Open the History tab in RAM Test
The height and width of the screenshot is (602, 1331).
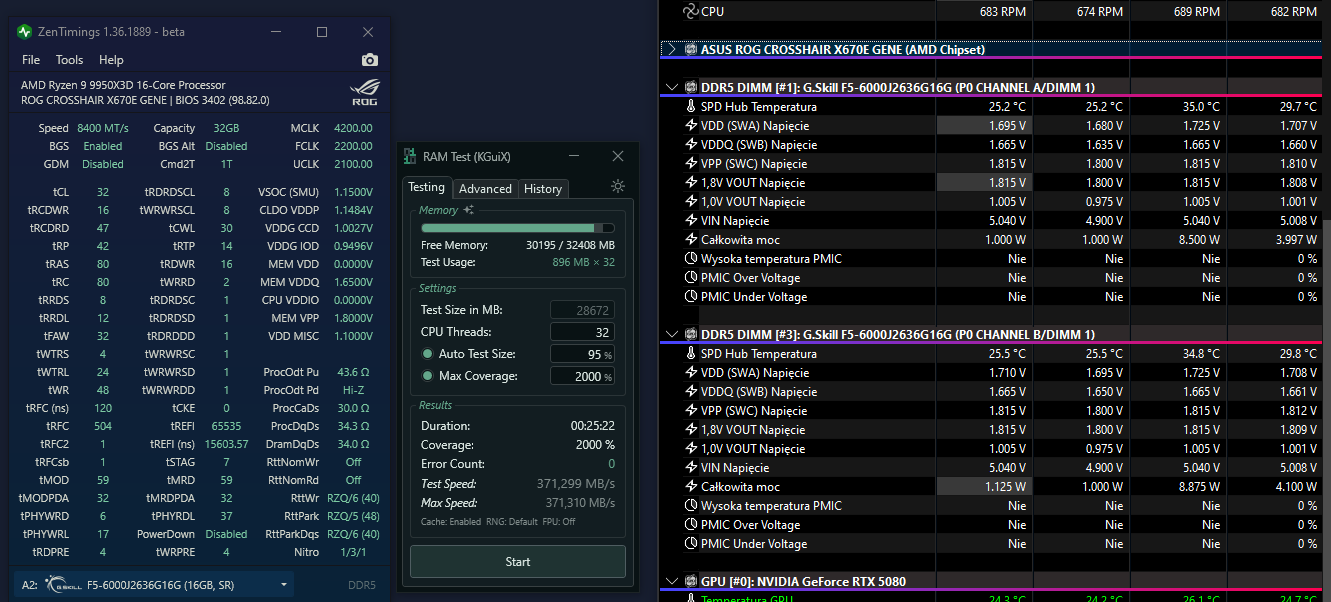pos(543,189)
